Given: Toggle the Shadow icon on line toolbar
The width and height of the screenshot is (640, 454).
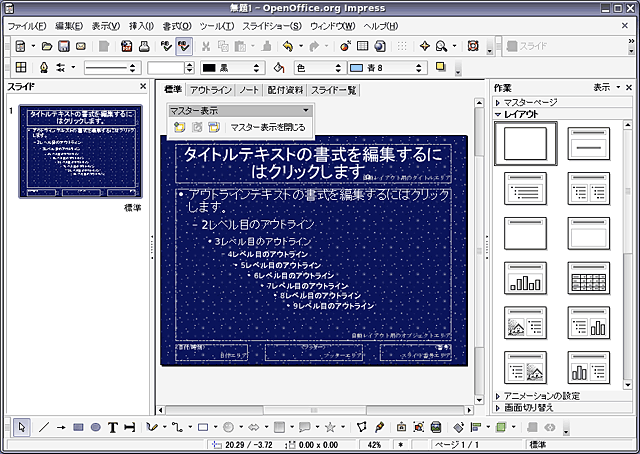Looking at the screenshot, I should (x=441, y=68).
